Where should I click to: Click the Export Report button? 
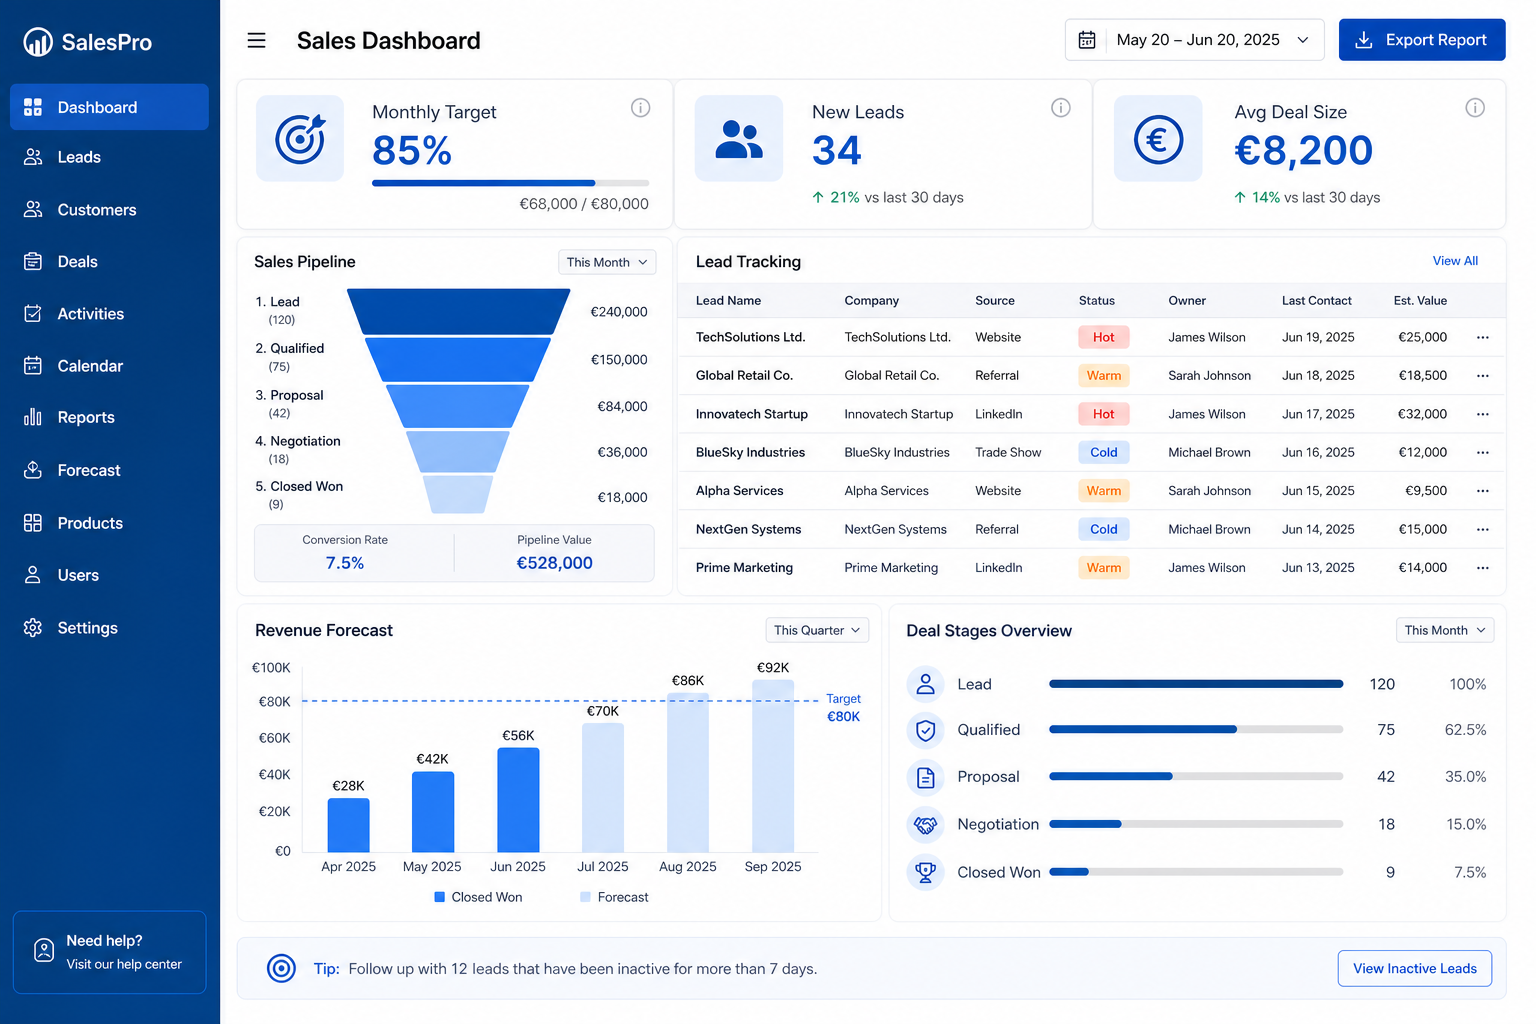point(1422,40)
